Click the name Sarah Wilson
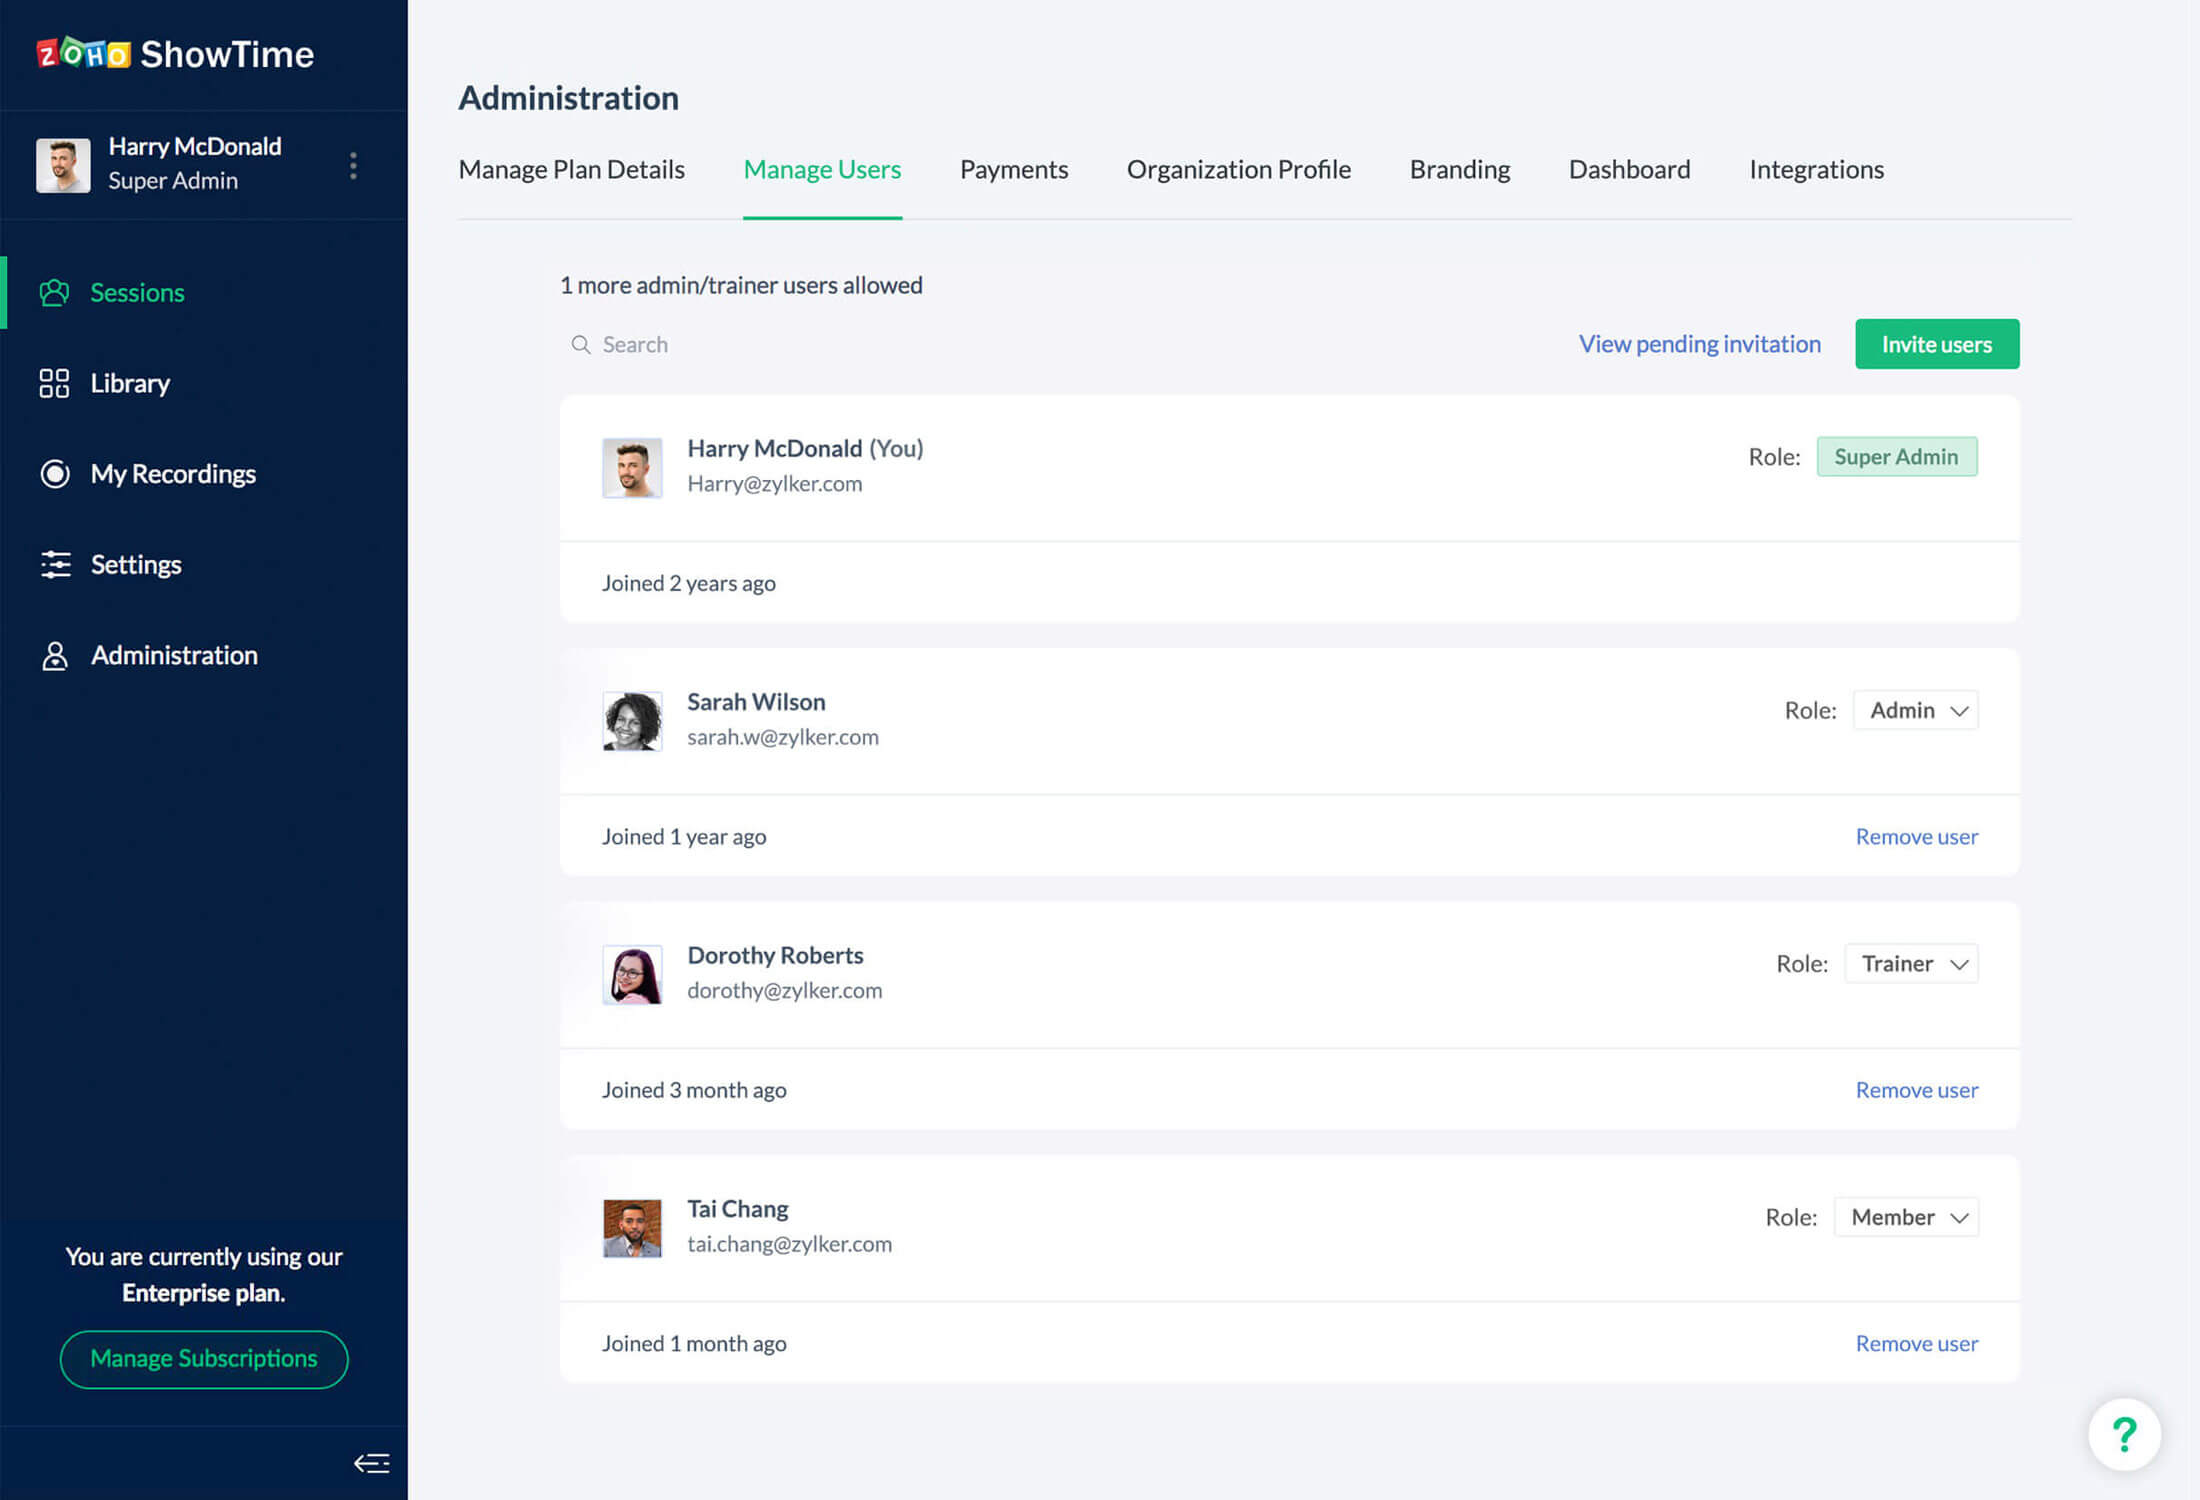2200x1500 pixels. pyautogui.click(x=756, y=702)
